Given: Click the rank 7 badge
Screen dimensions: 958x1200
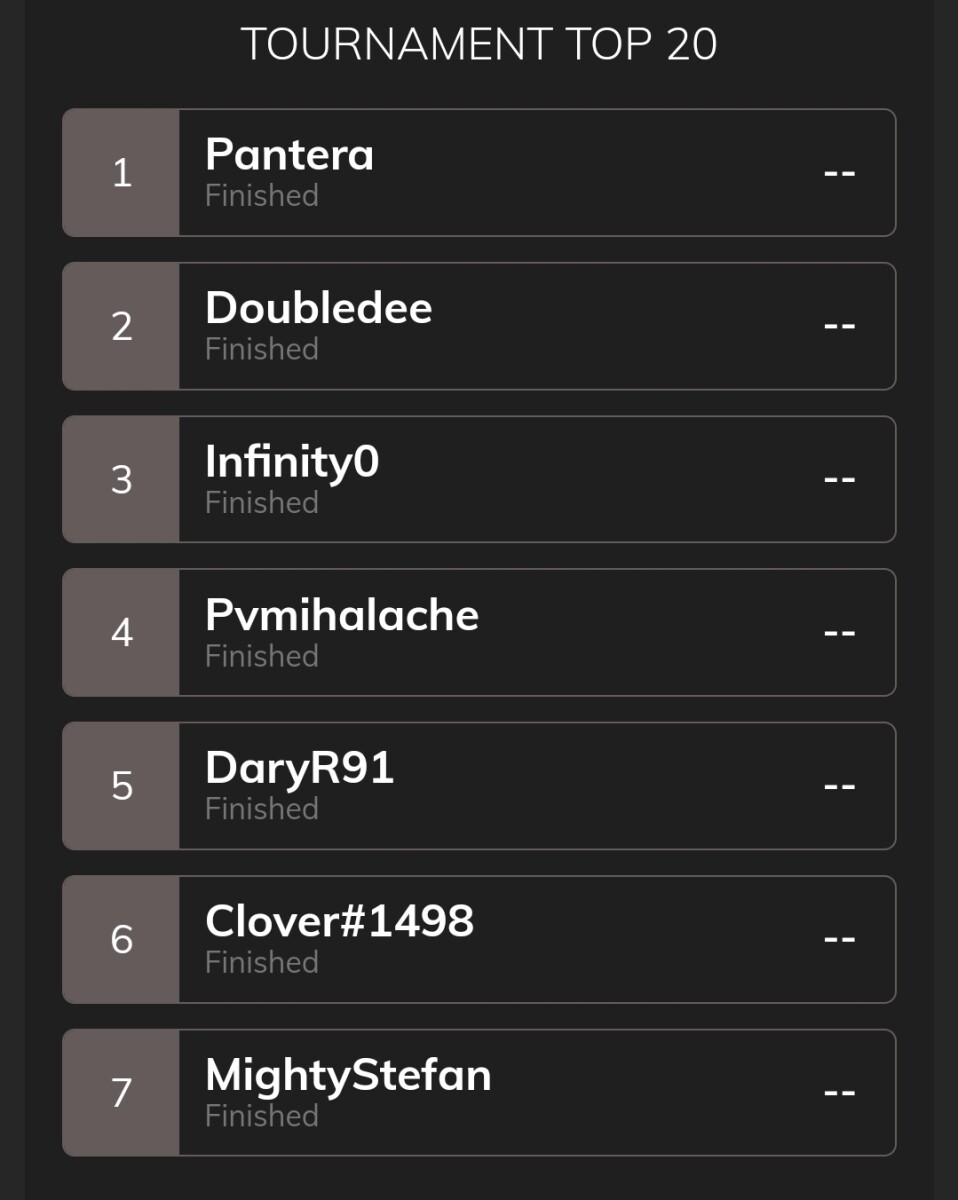Looking at the screenshot, I should [121, 1092].
